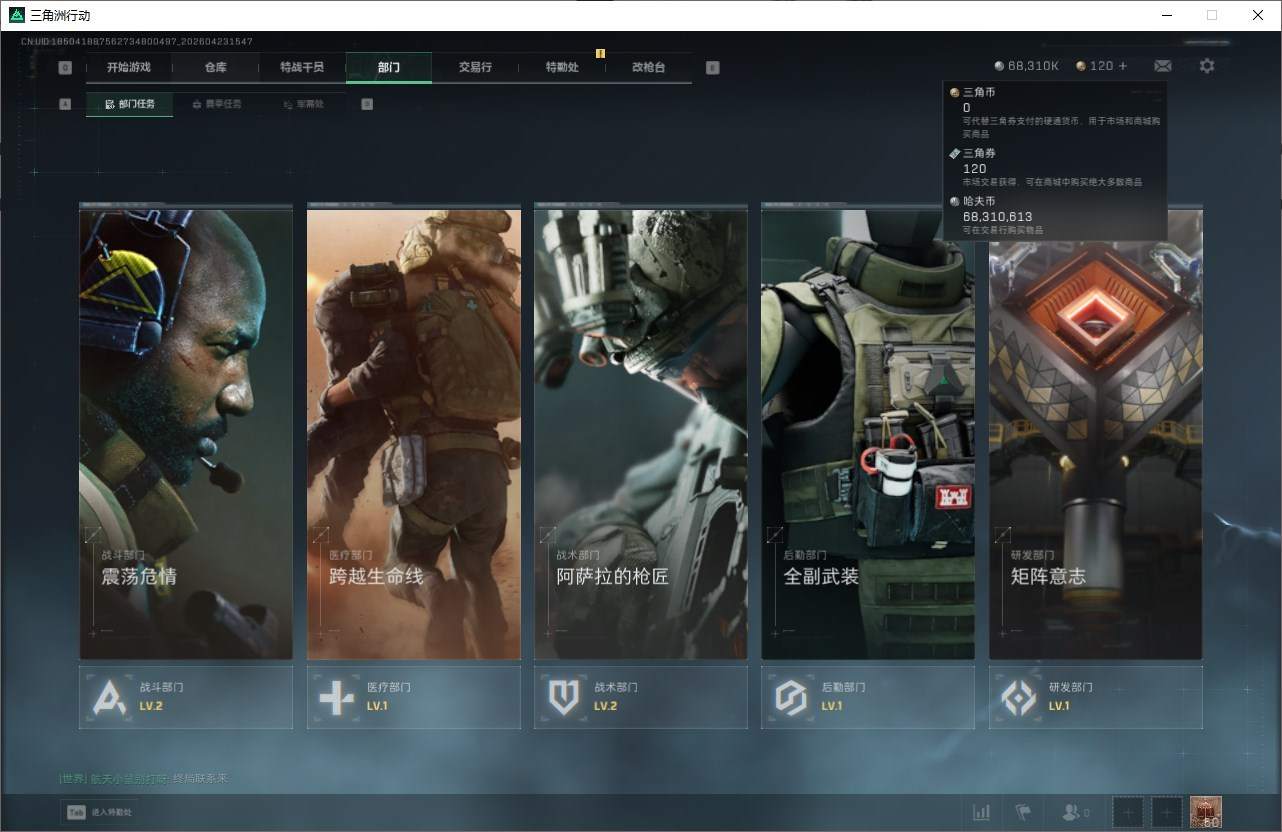Open the 震荡危情 combat department card

coord(186,434)
